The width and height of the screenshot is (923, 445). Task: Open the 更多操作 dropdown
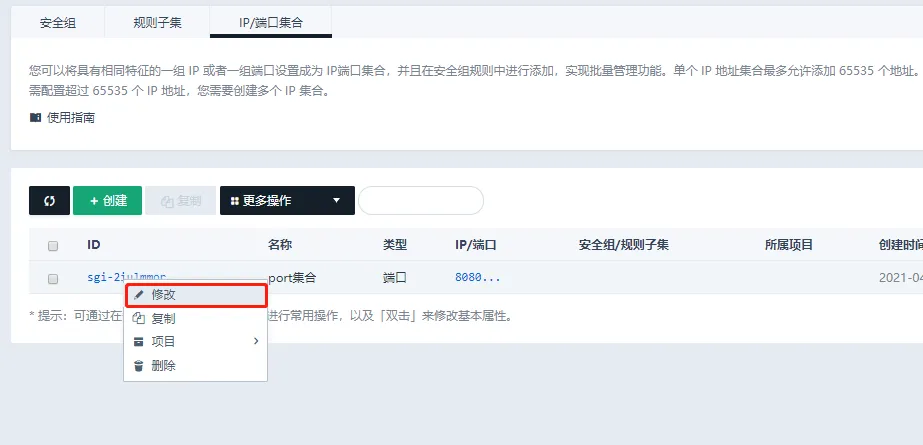(286, 200)
